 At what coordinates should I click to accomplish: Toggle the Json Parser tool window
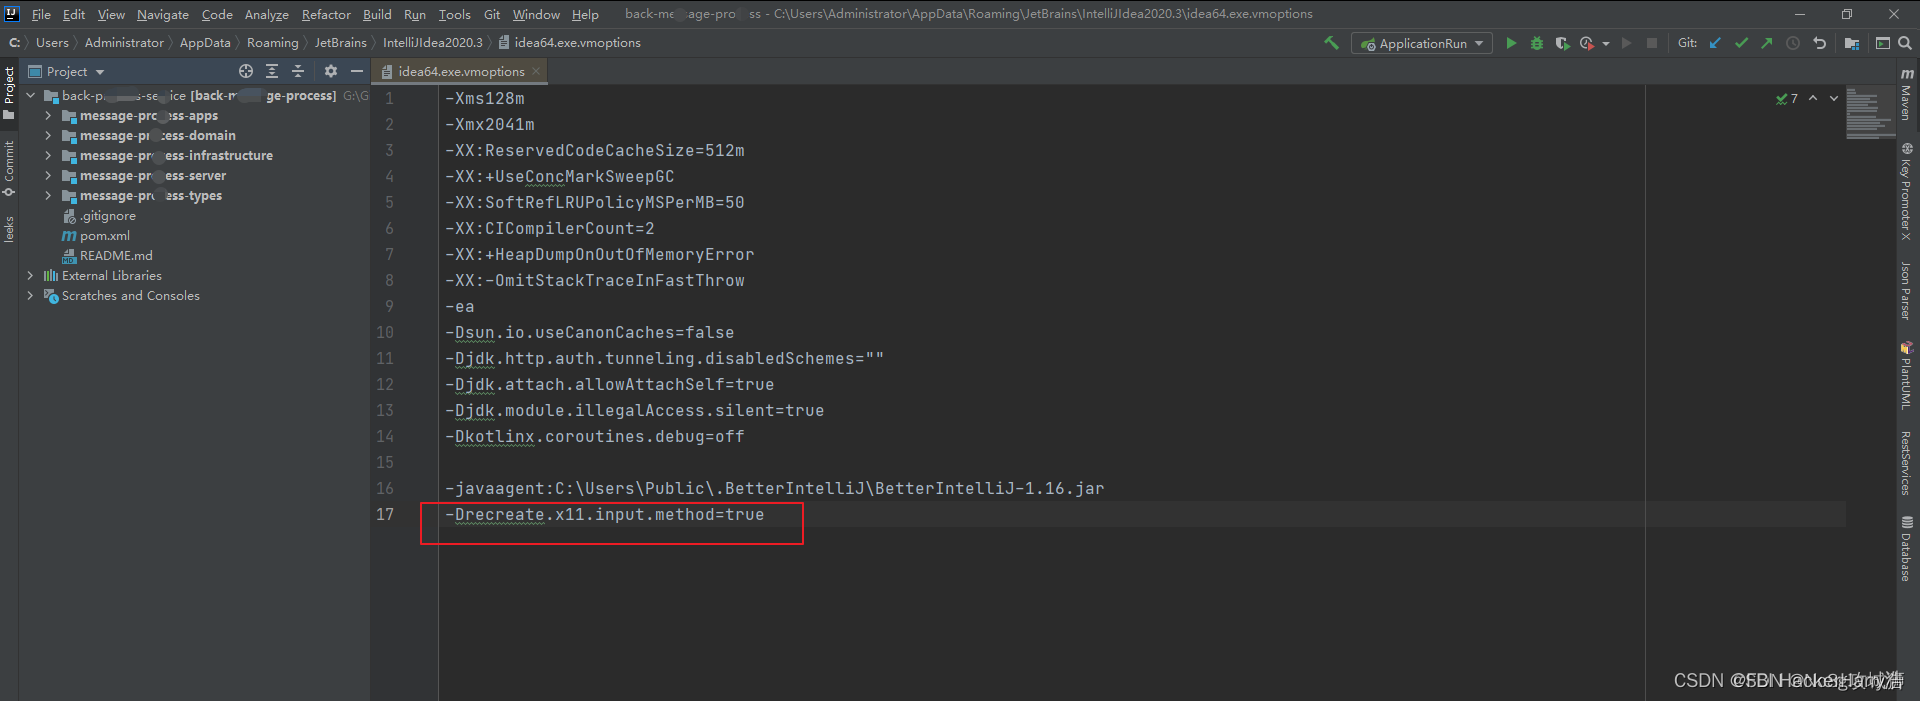point(1907,291)
